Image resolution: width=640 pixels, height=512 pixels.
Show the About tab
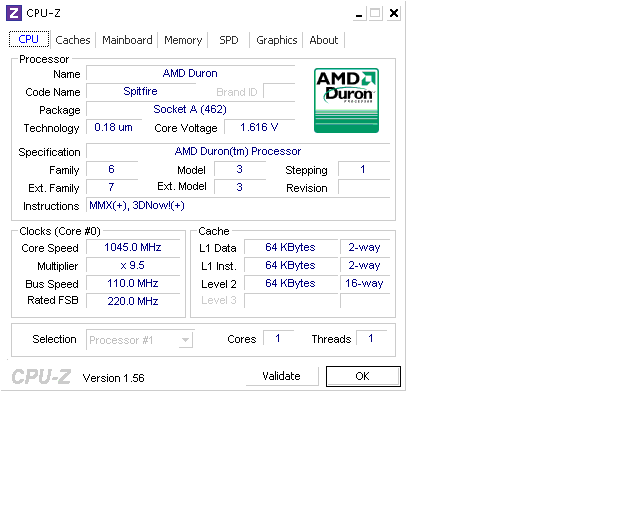324,40
